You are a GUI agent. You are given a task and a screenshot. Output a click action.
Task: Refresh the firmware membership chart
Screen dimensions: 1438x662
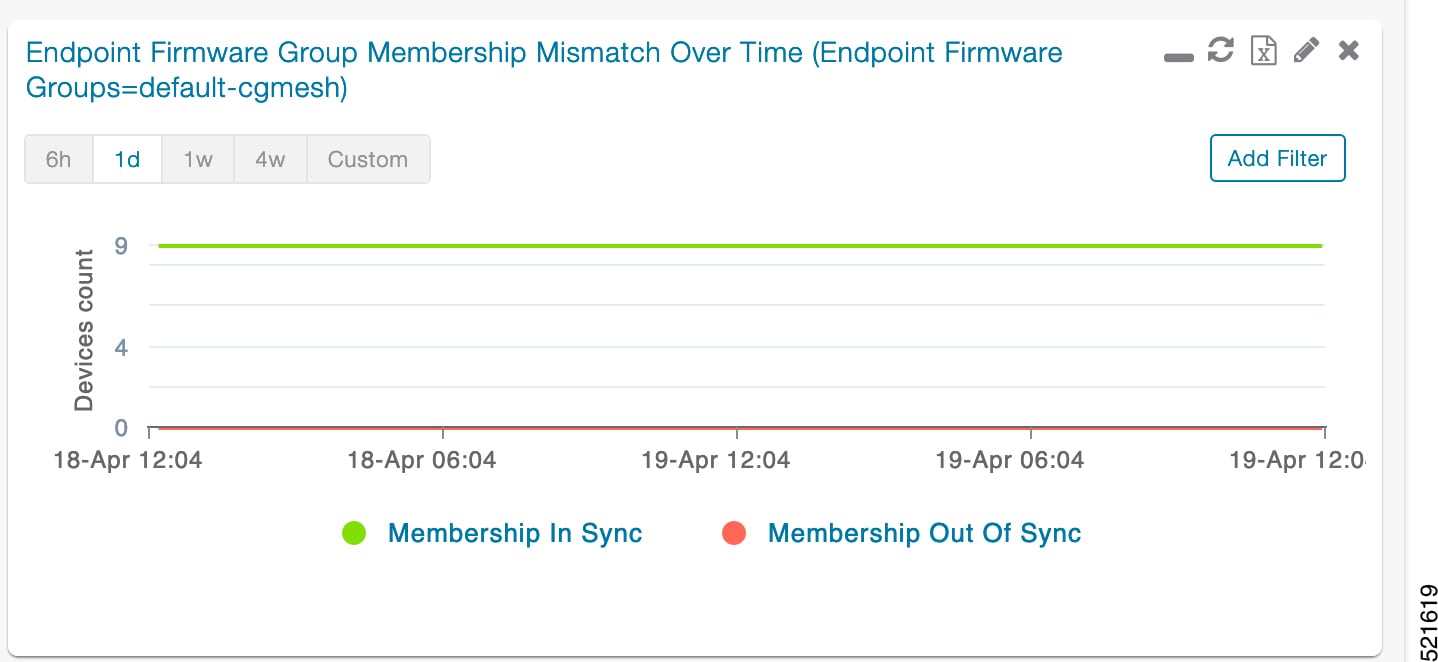pos(1220,50)
